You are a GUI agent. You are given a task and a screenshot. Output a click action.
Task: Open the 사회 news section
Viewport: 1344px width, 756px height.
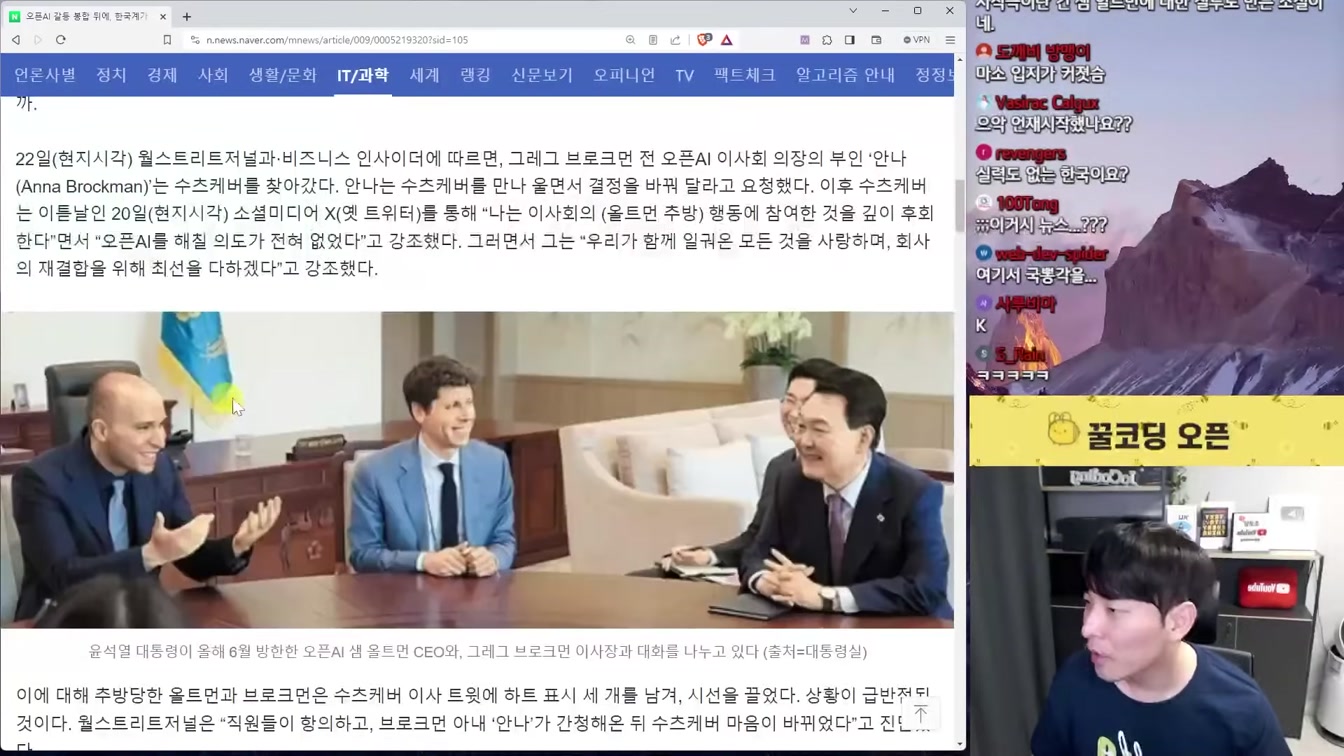coord(213,75)
